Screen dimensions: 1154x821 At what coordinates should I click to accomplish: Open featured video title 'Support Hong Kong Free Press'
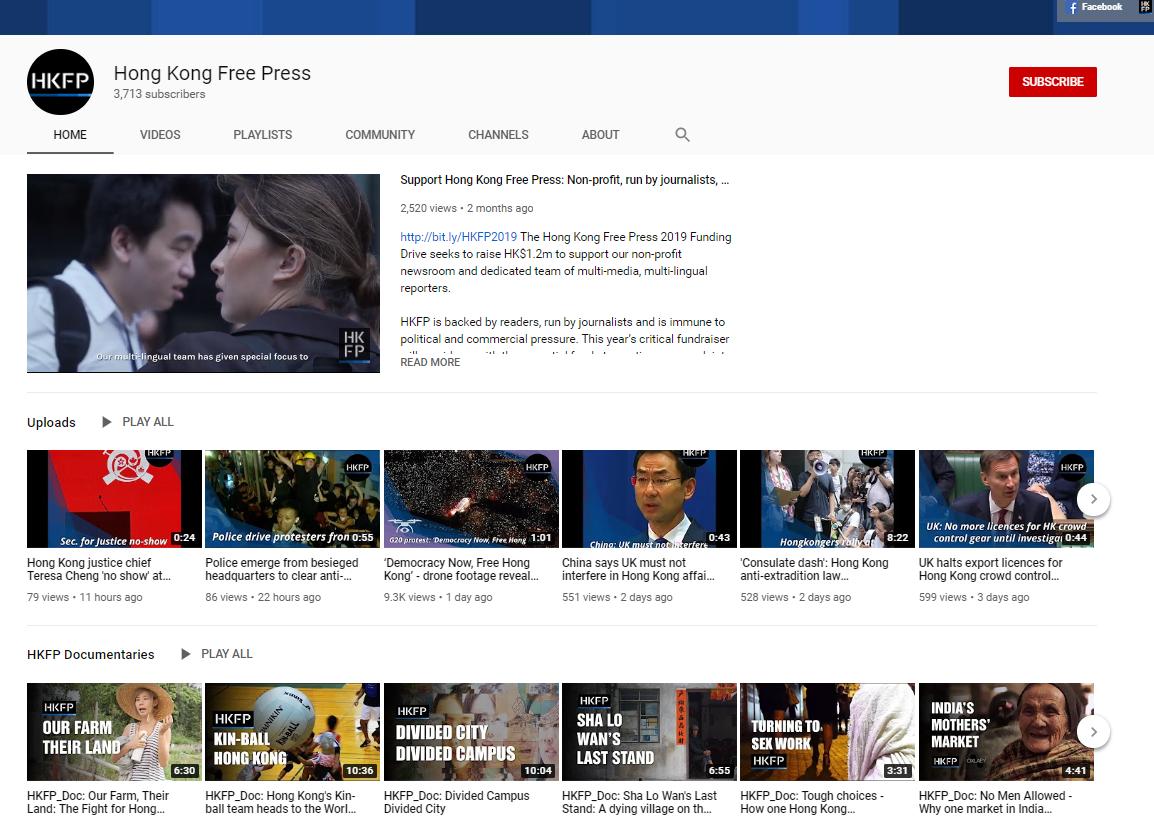pyautogui.click(x=564, y=180)
